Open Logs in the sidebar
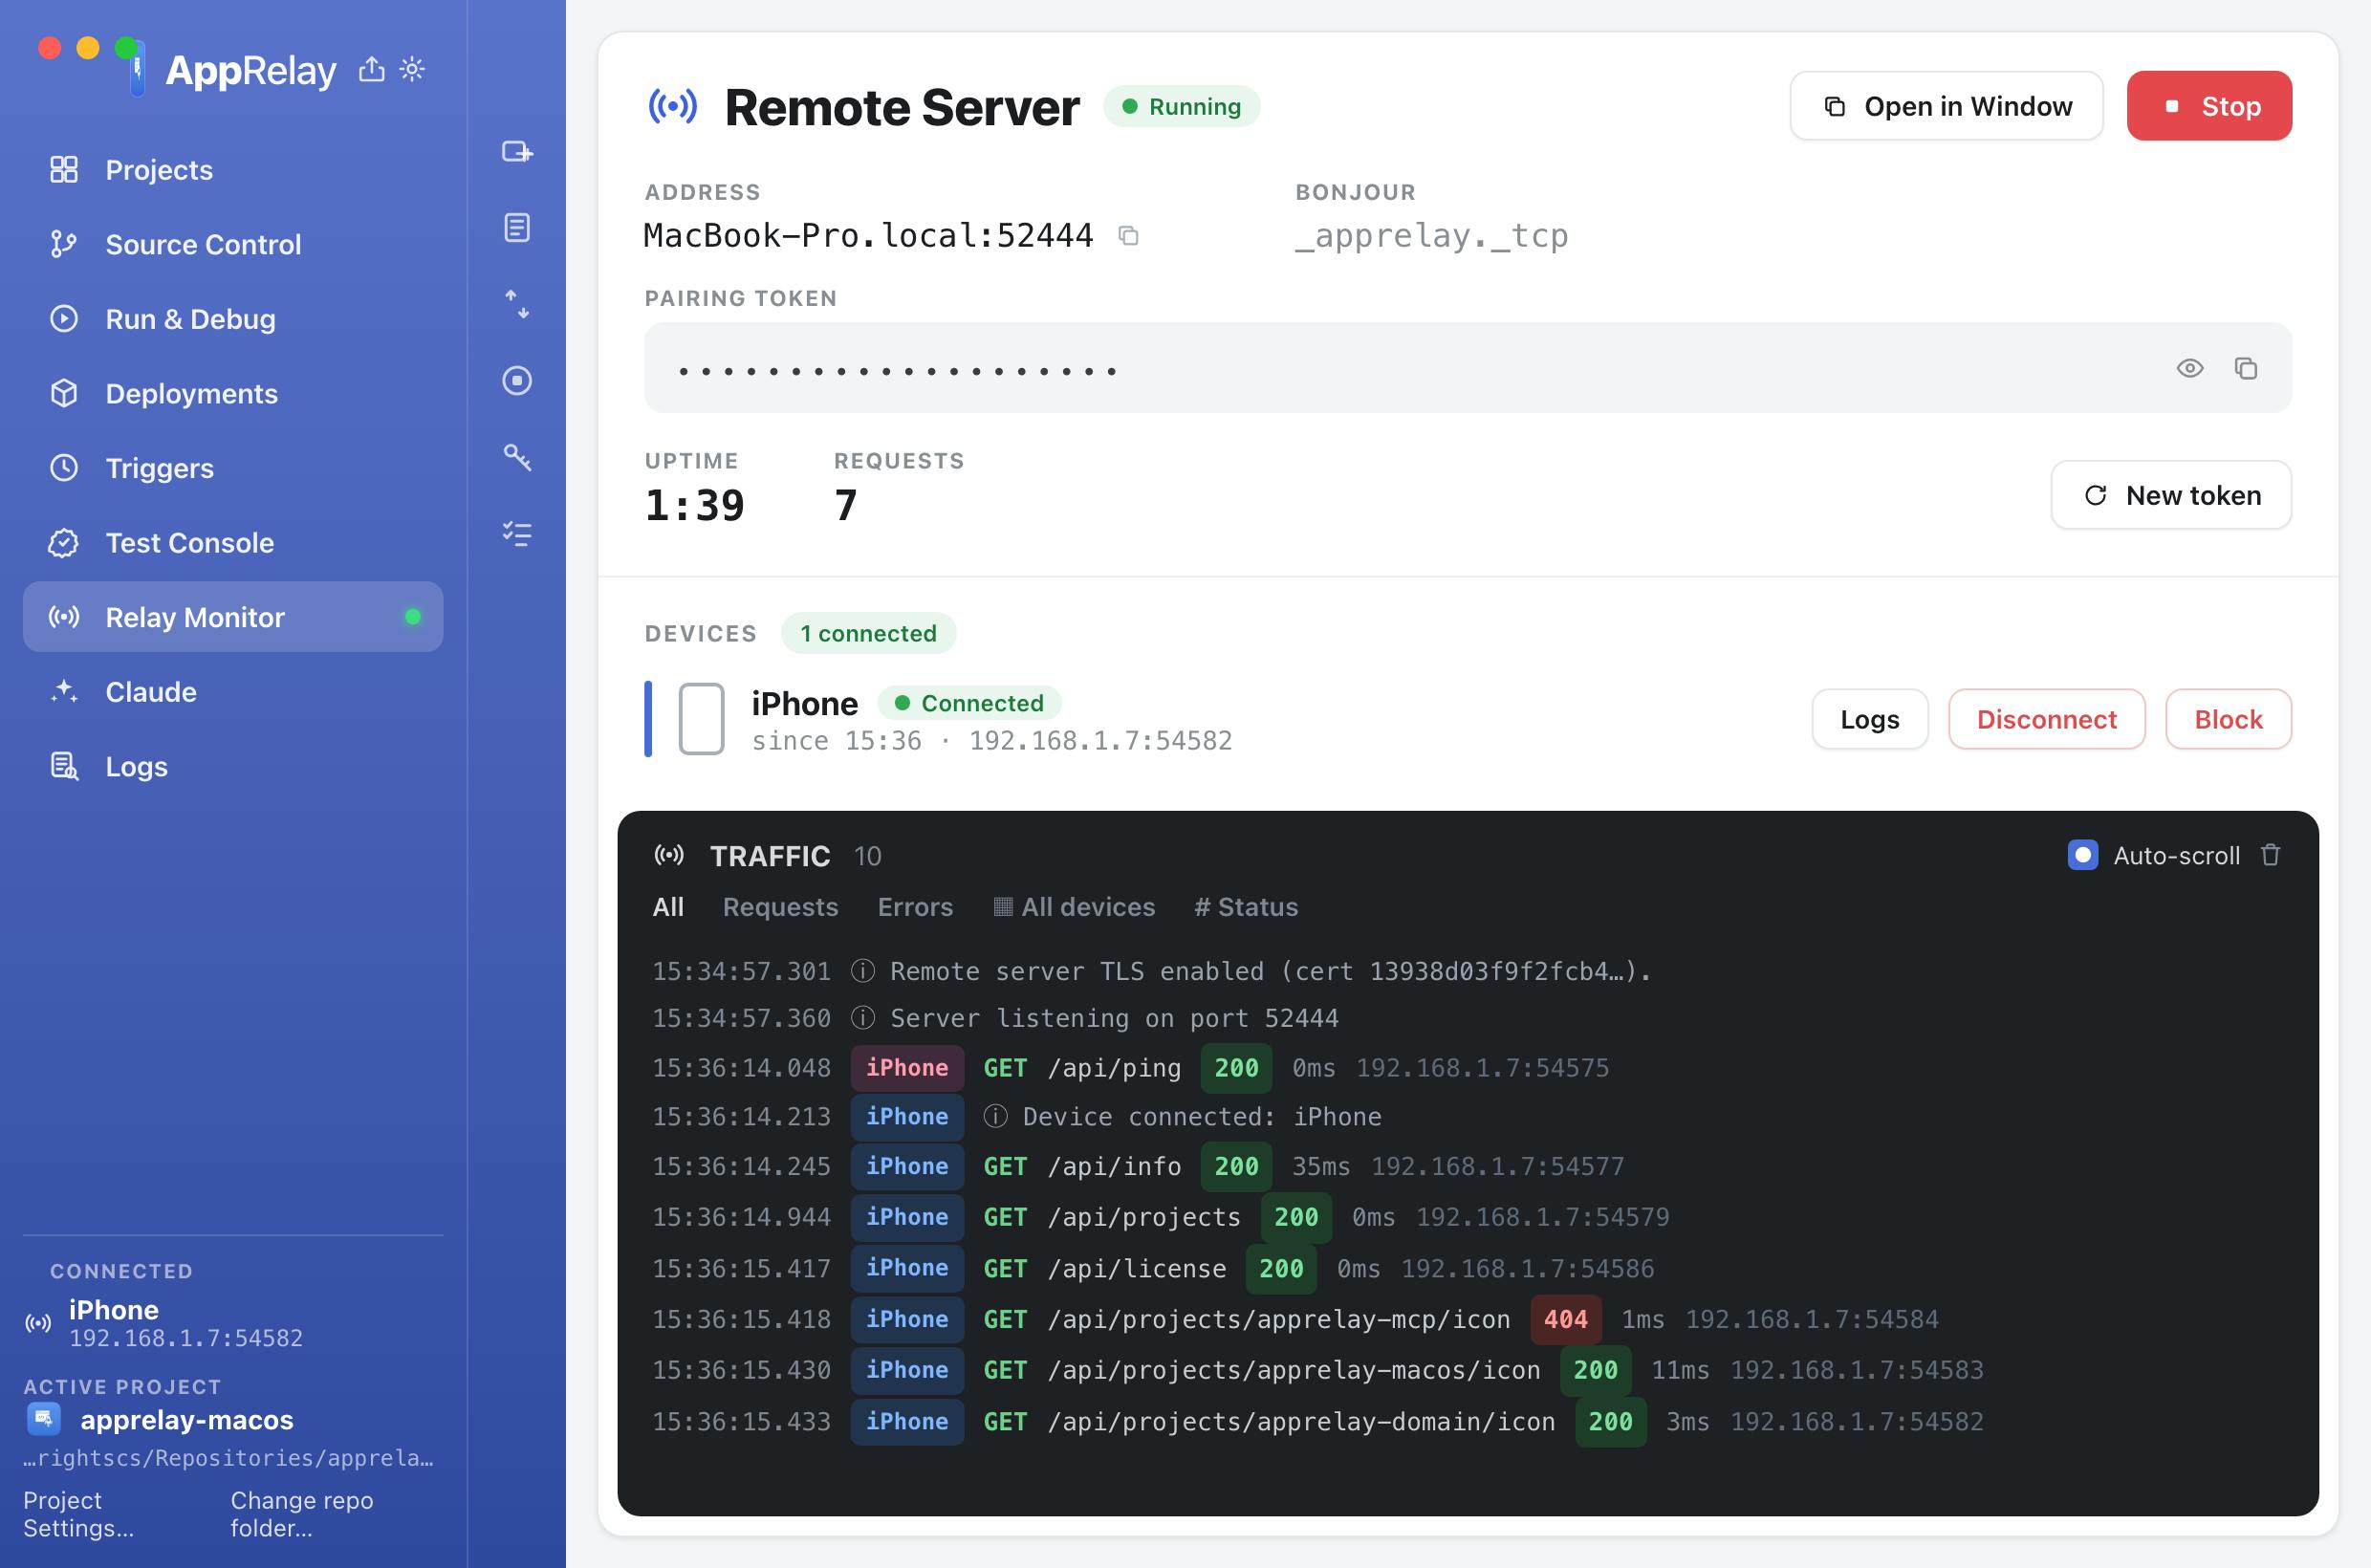The width and height of the screenshot is (2371, 1568). [233, 766]
